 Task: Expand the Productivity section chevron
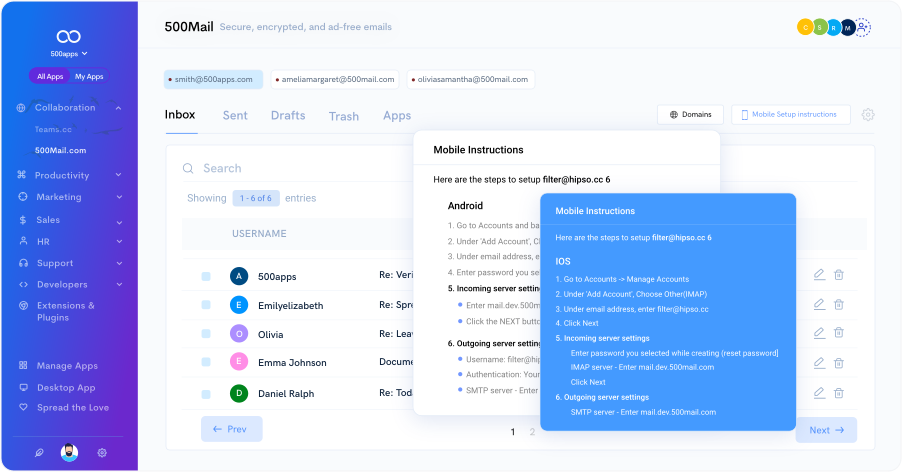[x=119, y=175]
